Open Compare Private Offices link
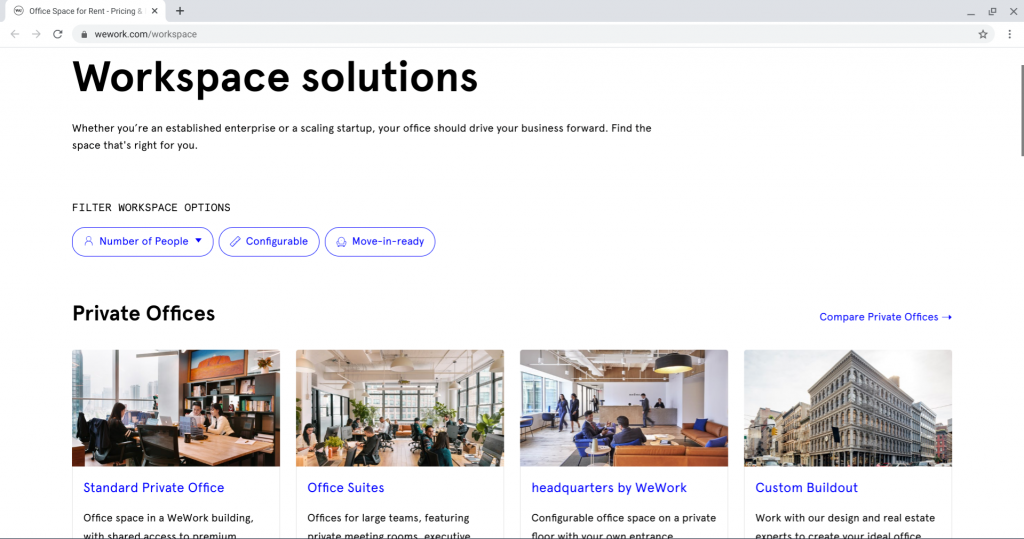 (885, 317)
